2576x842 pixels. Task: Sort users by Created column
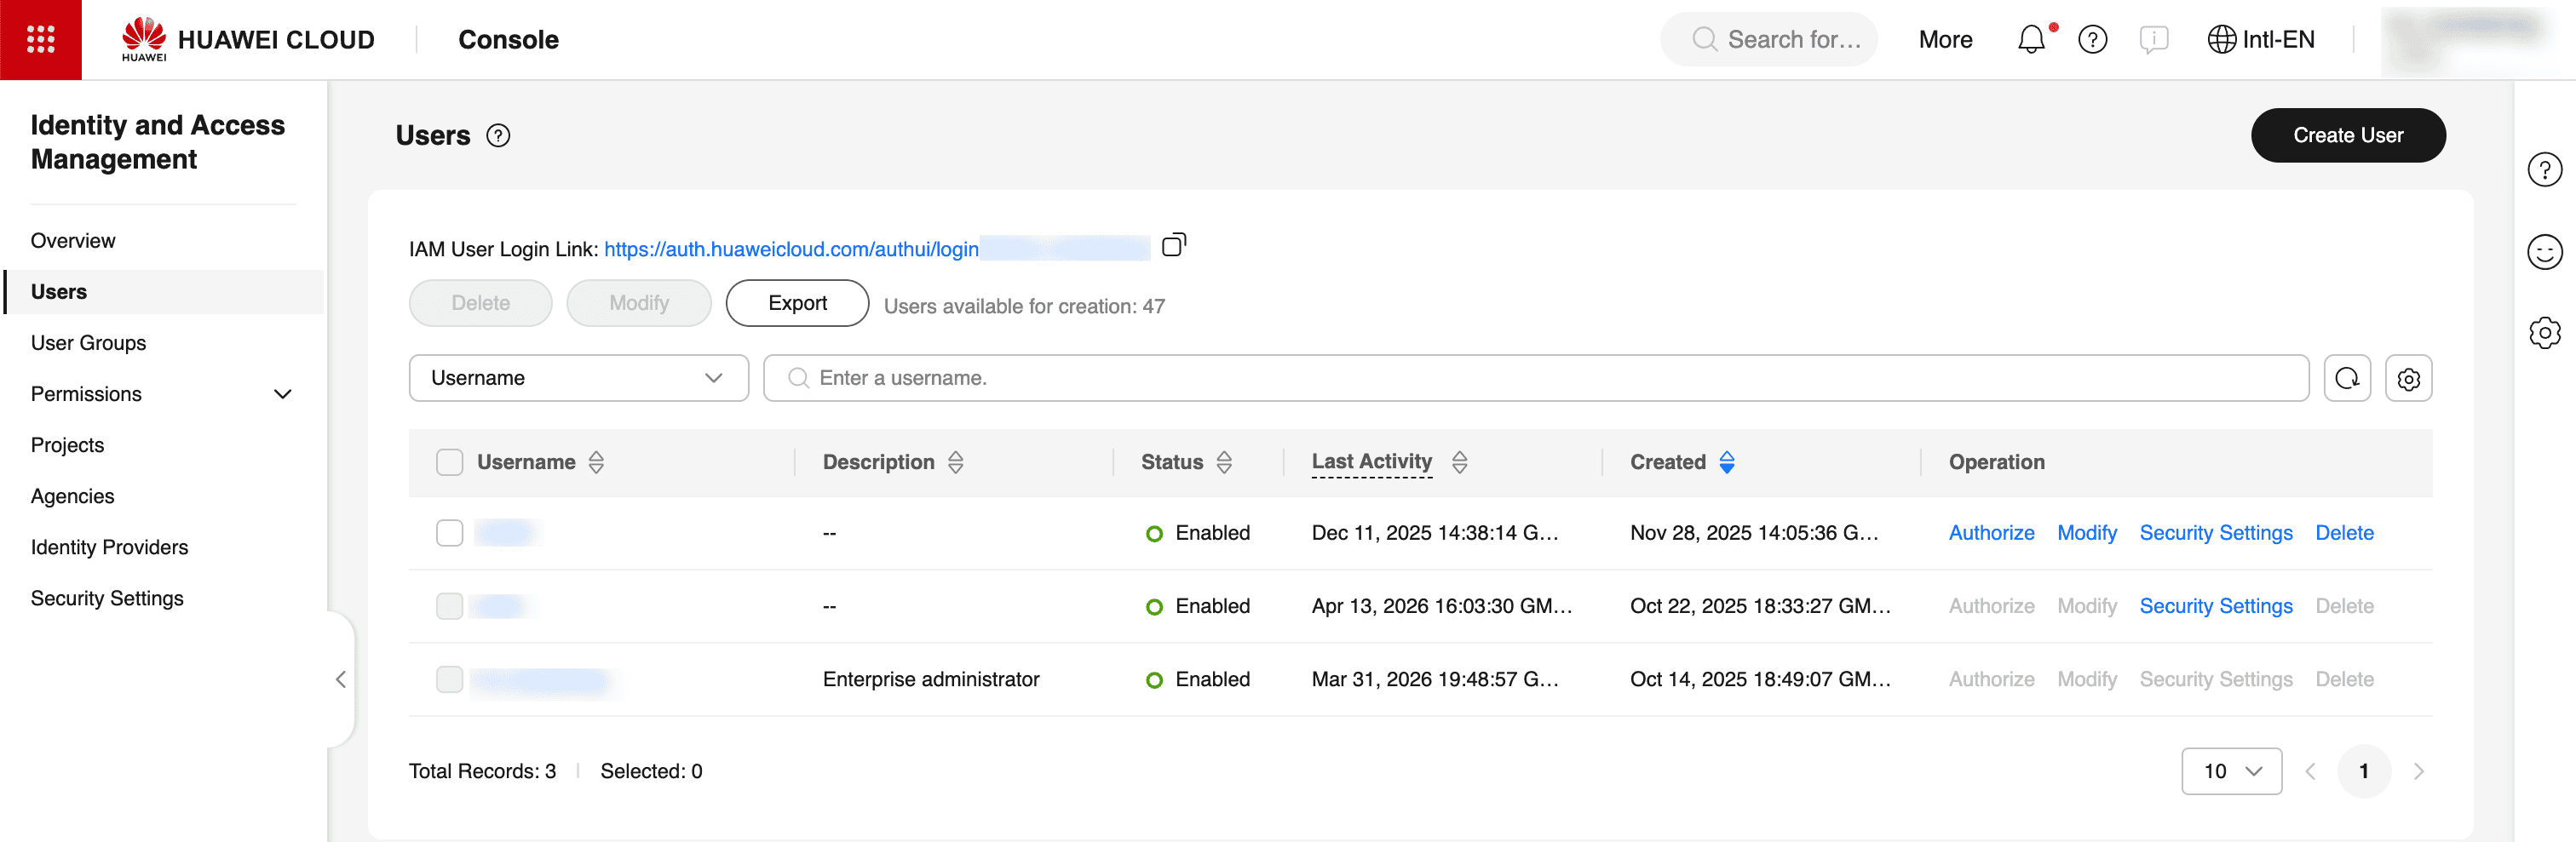(1726, 462)
